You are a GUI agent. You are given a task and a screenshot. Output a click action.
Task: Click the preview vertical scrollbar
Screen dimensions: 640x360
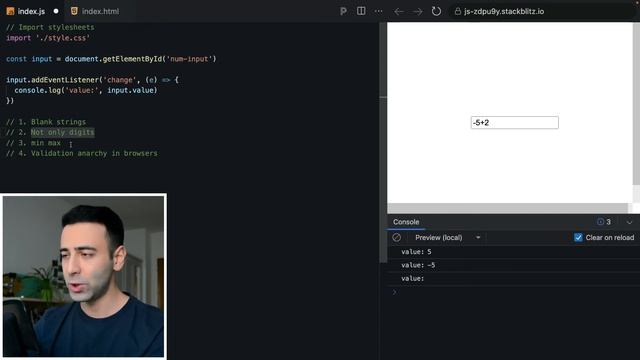[636, 104]
